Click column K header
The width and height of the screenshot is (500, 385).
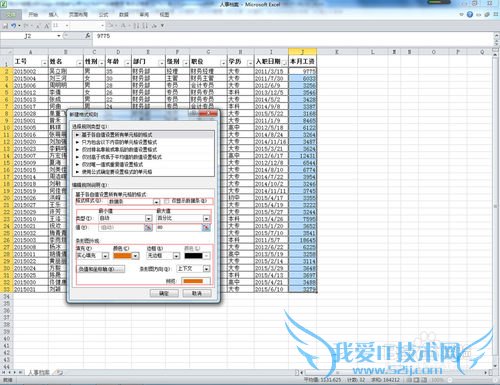(337, 52)
